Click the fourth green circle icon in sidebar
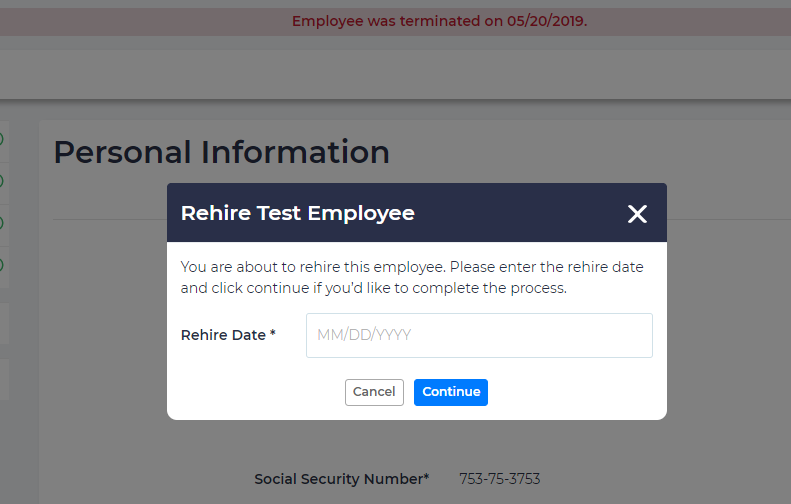The height and width of the screenshot is (504, 791). coord(1,265)
